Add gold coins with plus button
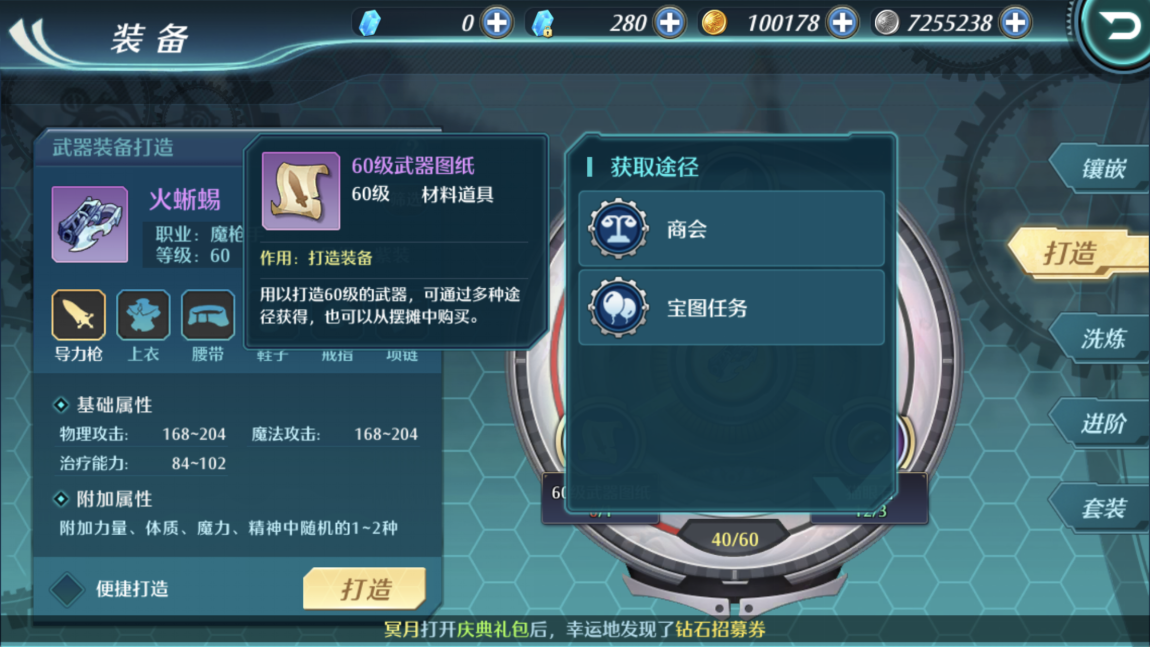Screen dimensions: 1150x647 tap(842, 23)
